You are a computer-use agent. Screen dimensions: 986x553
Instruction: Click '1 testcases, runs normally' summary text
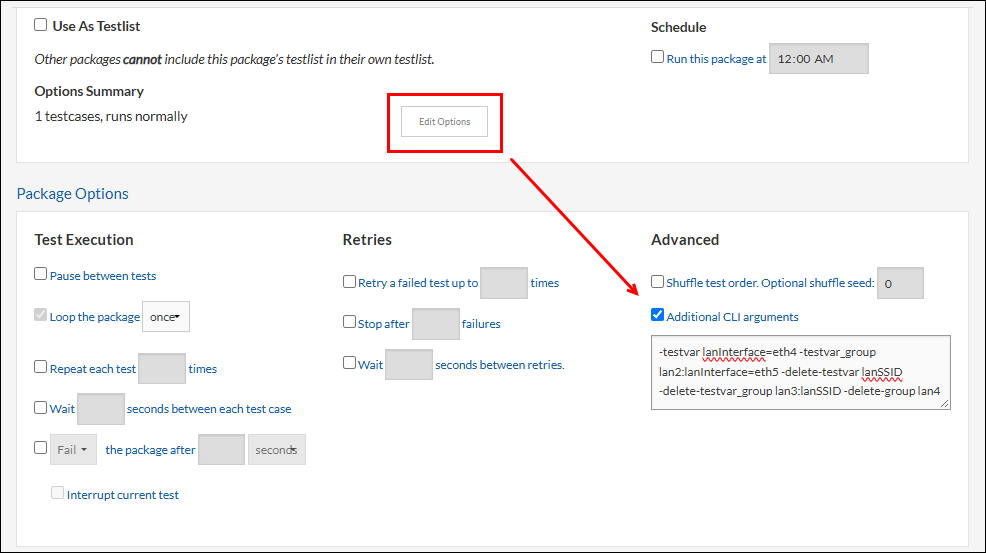pos(111,116)
